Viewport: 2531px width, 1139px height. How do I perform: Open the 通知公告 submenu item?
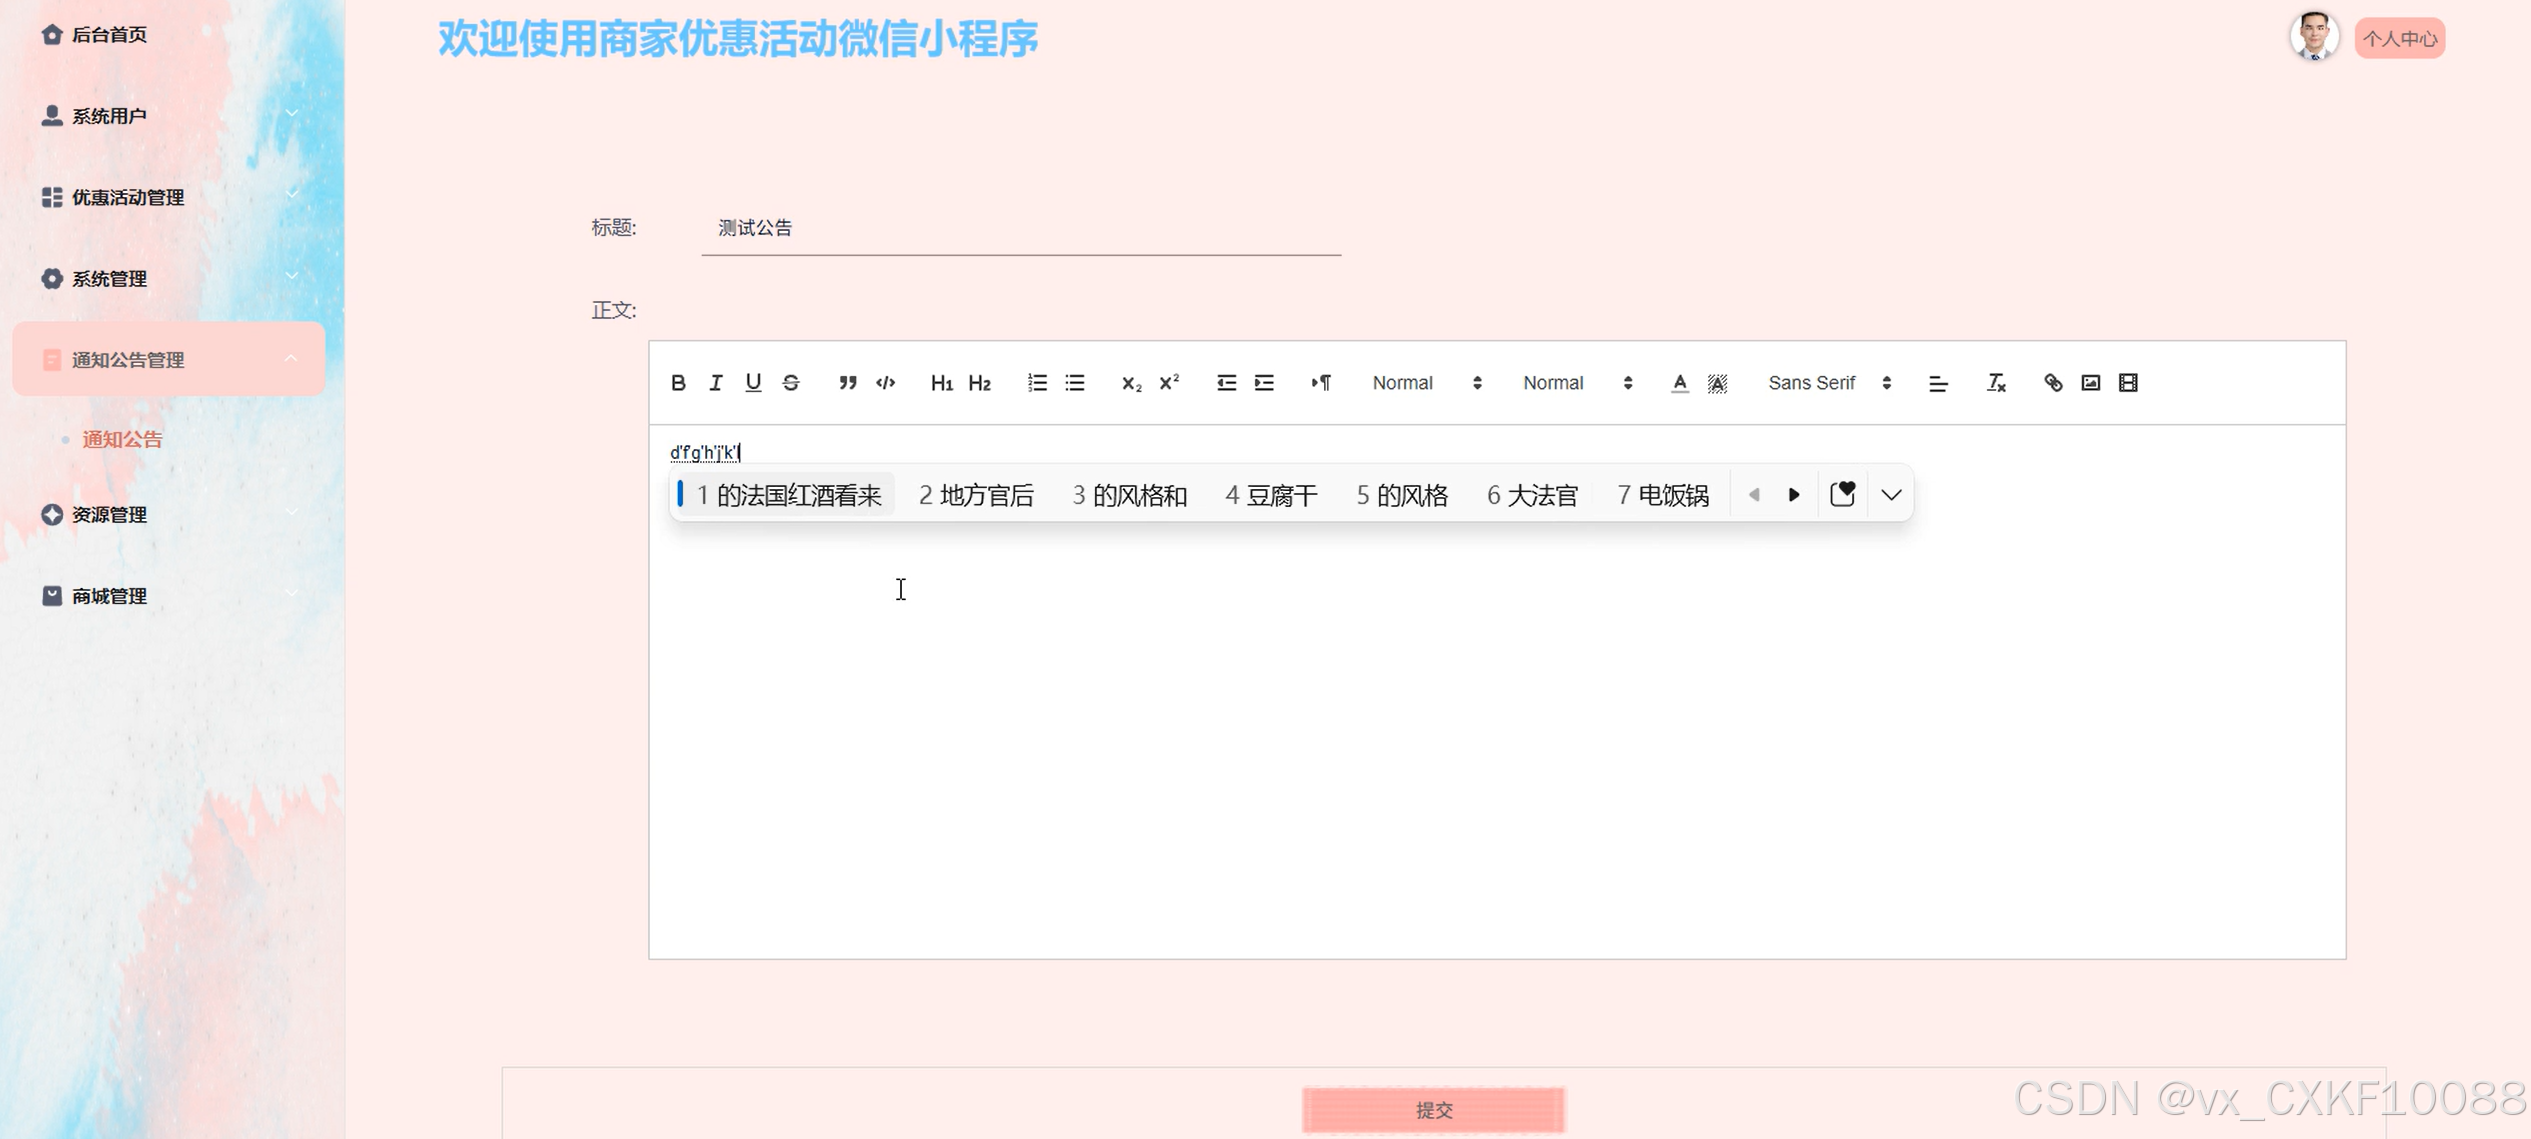(122, 439)
